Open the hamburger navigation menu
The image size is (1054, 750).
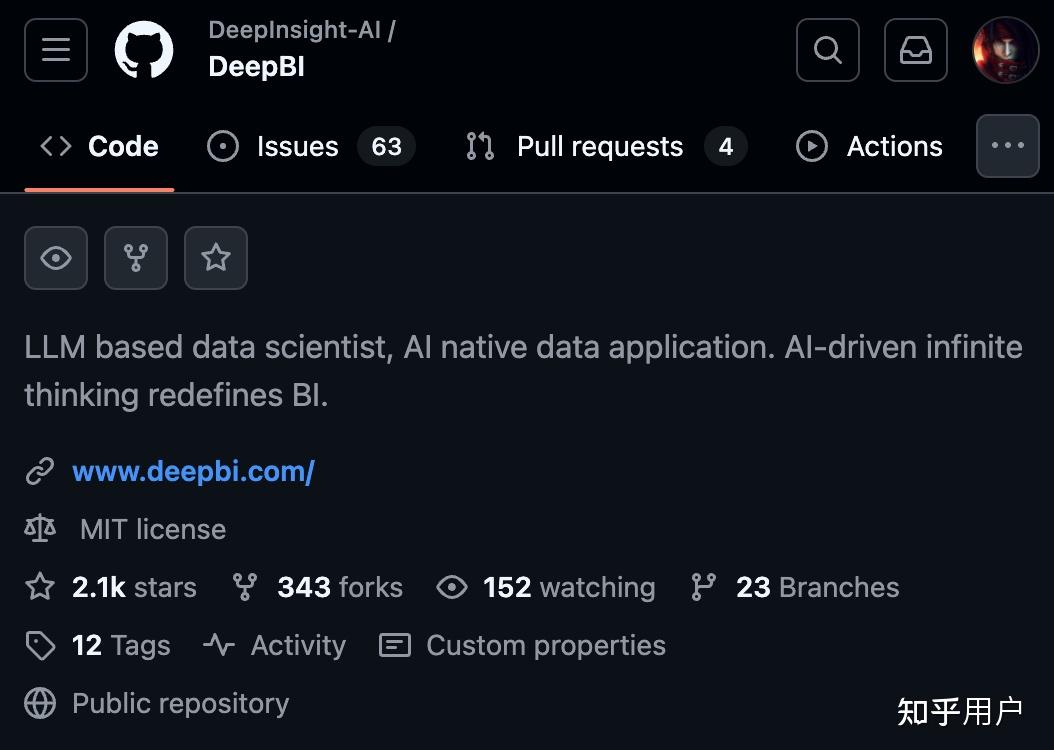tap(56, 49)
